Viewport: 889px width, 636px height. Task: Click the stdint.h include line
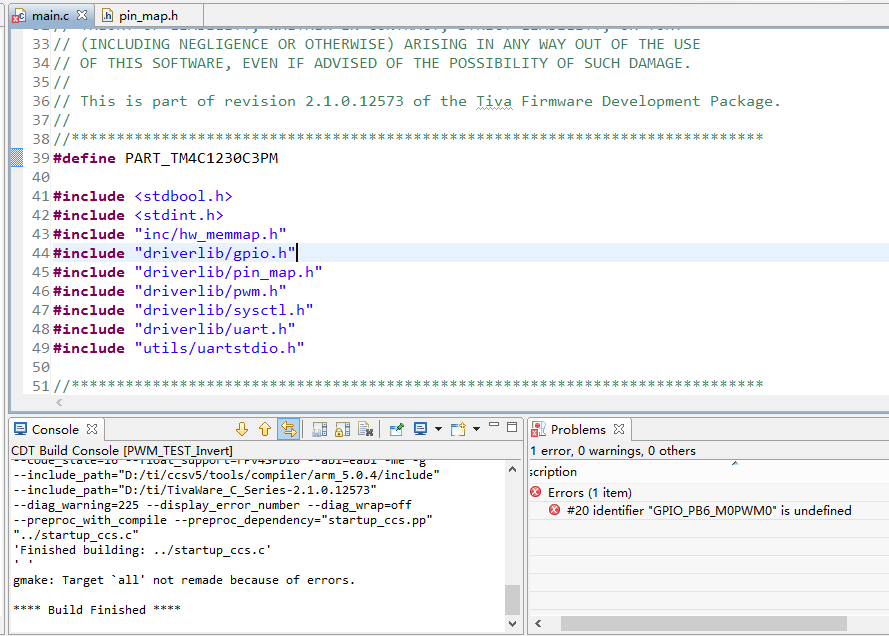tap(138, 215)
